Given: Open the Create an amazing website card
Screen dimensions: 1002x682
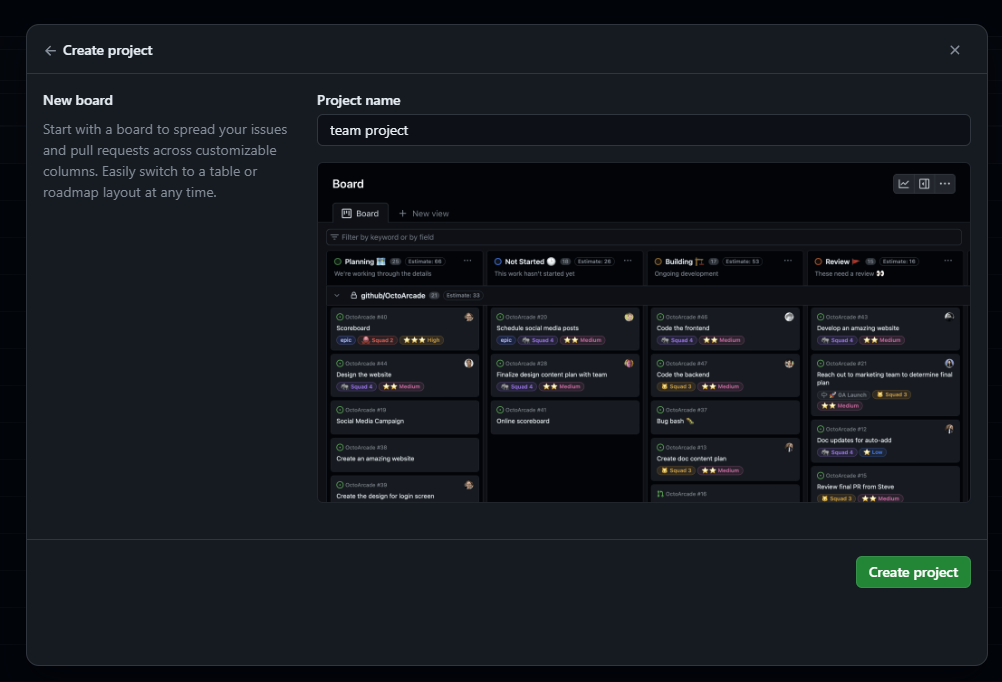Looking at the screenshot, I should click(x=405, y=454).
